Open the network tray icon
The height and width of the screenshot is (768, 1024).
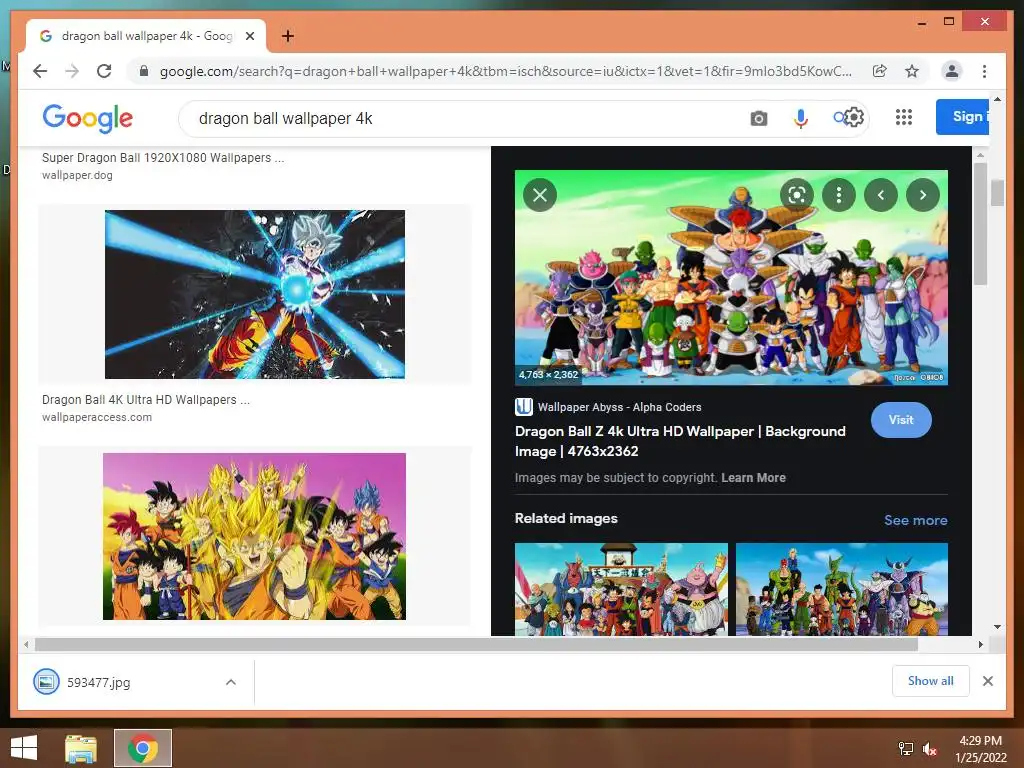tap(906, 749)
